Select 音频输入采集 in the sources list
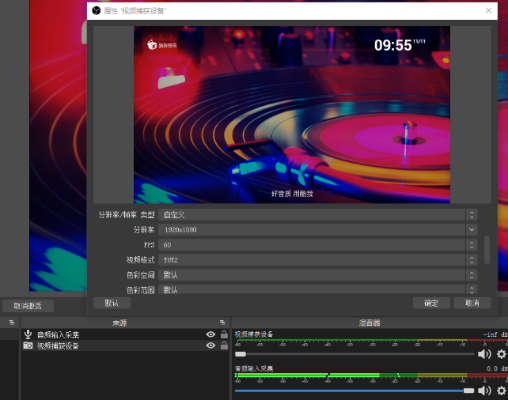 (125, 334)
